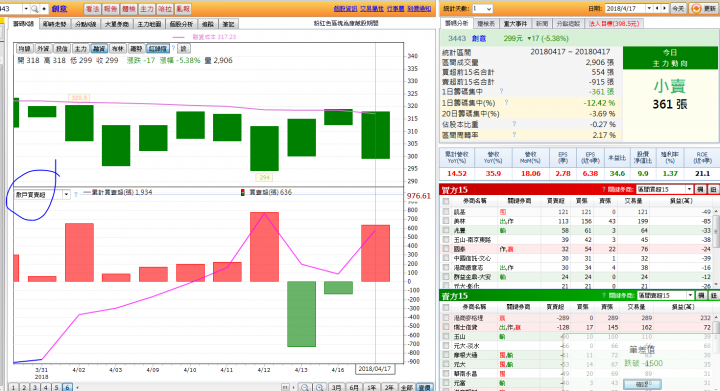The width and height of the screenshot is (720, 391).
Task: Toggle the 均線 chart overlay
Action: [24, 49]
